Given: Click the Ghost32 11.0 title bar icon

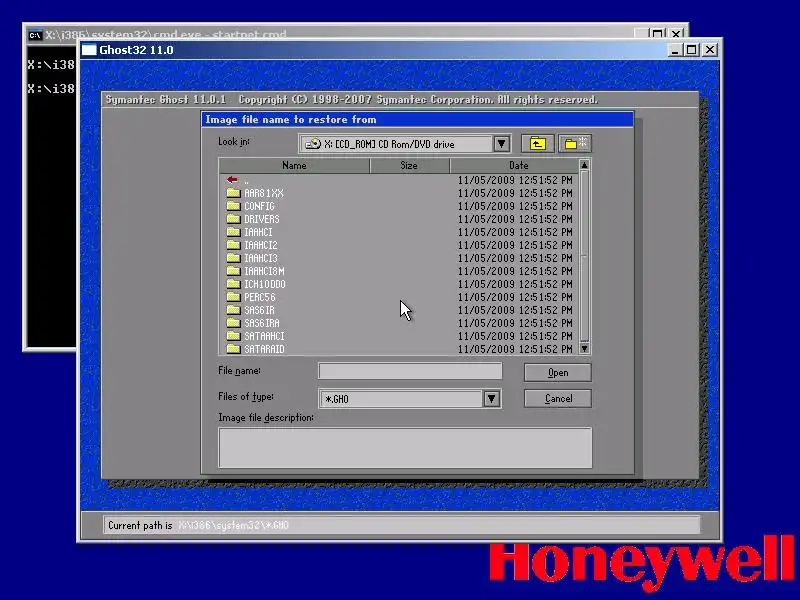Looking at the screenshot, I should [x=89, y=50].
